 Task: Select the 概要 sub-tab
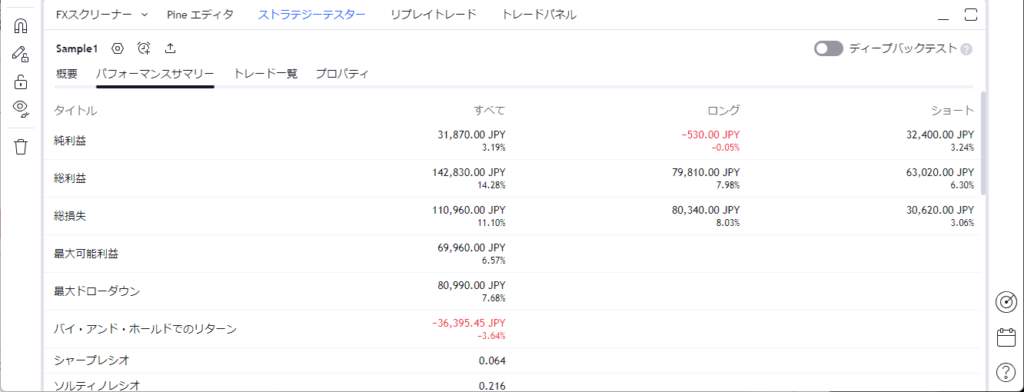point(67,74)
